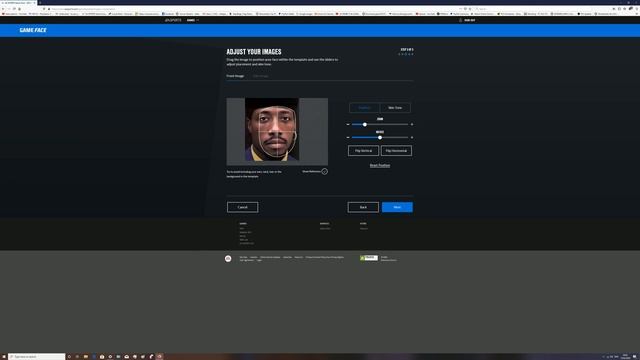Open a new browser tab
The image size is (640, 360).
[x=40, y=2]
